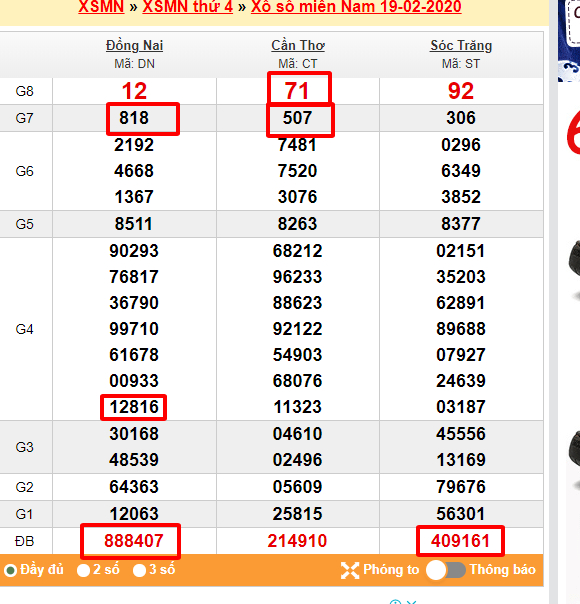Select the 2 số radio option

[x=83, y=570]
